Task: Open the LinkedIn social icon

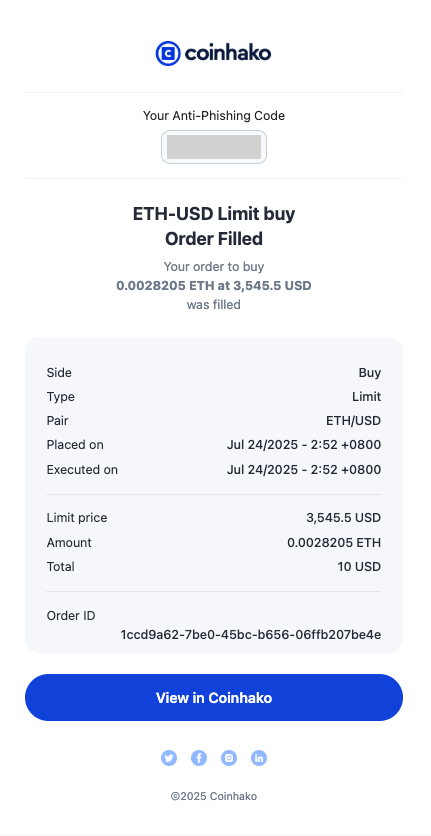Action: [x=259, y=758]
